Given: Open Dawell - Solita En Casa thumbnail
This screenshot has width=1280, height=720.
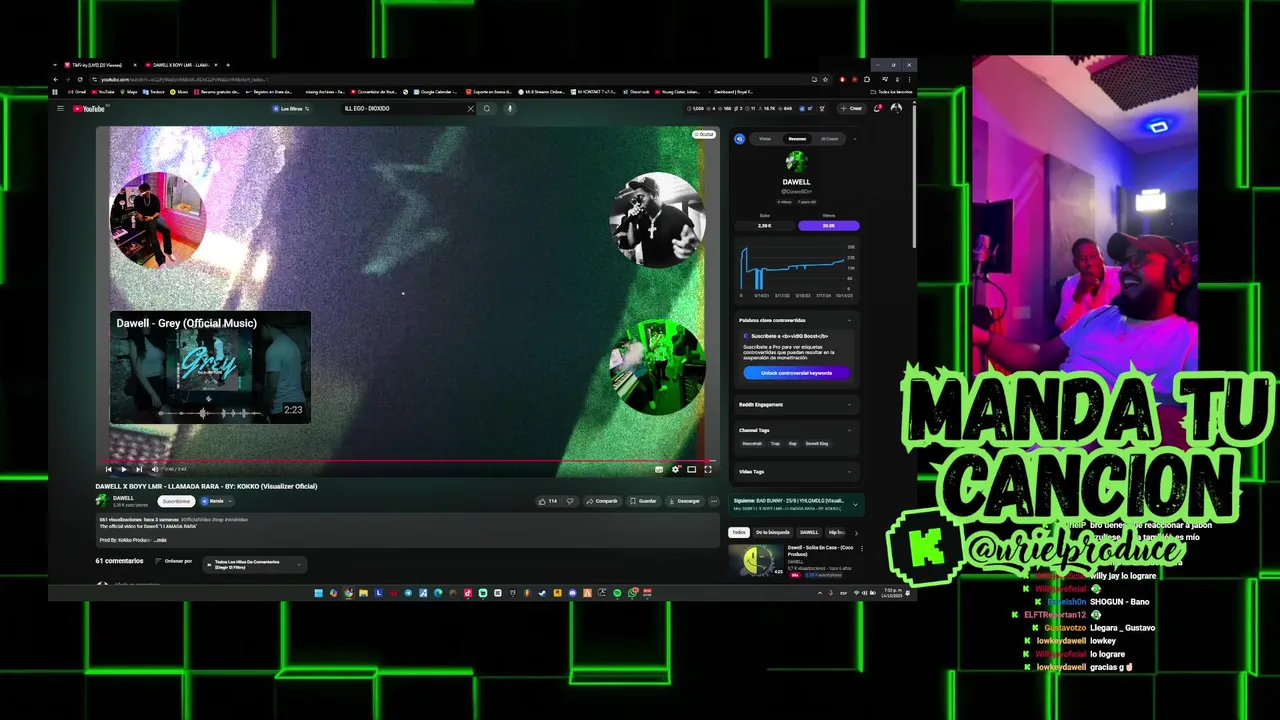Looking at the screenshot, I should click(x=756, y=561).
